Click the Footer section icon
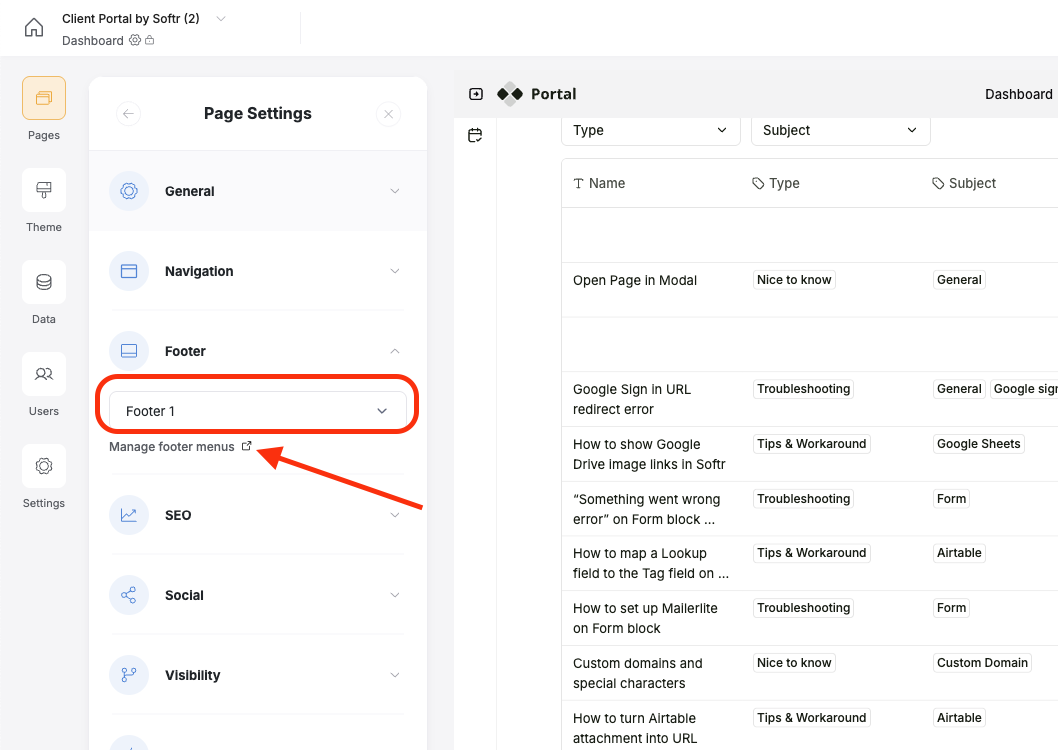 [x=129, y=351]
